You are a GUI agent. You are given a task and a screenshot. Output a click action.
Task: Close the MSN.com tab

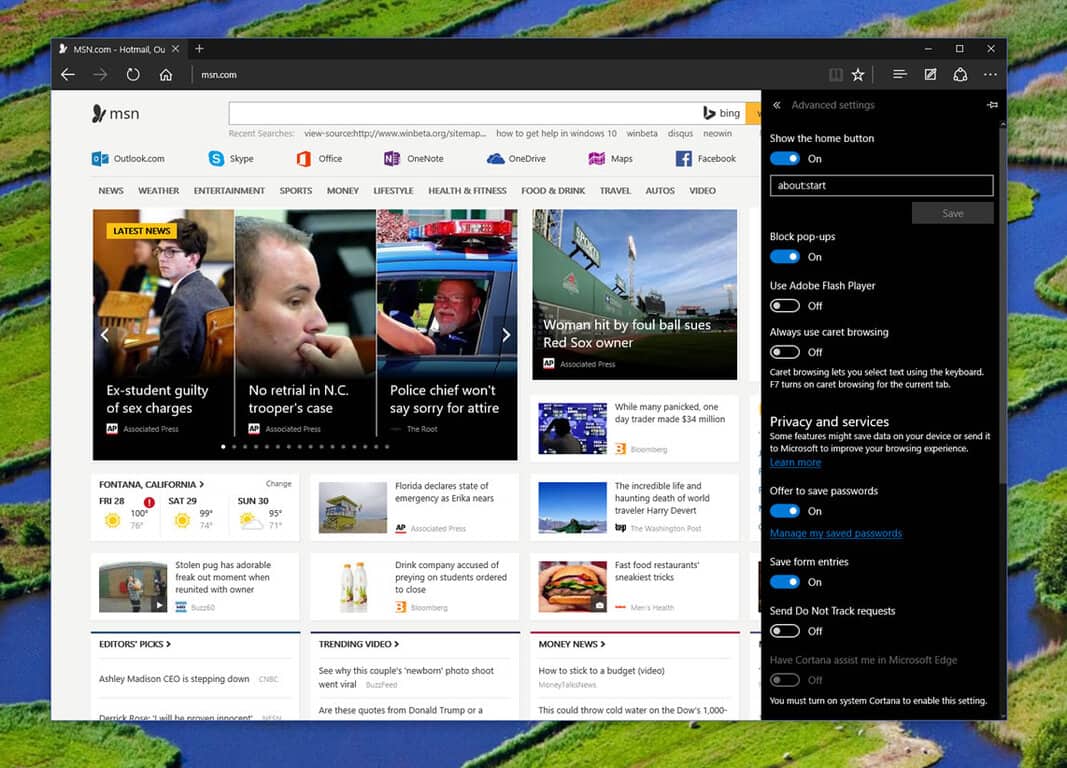coord(176,49)
